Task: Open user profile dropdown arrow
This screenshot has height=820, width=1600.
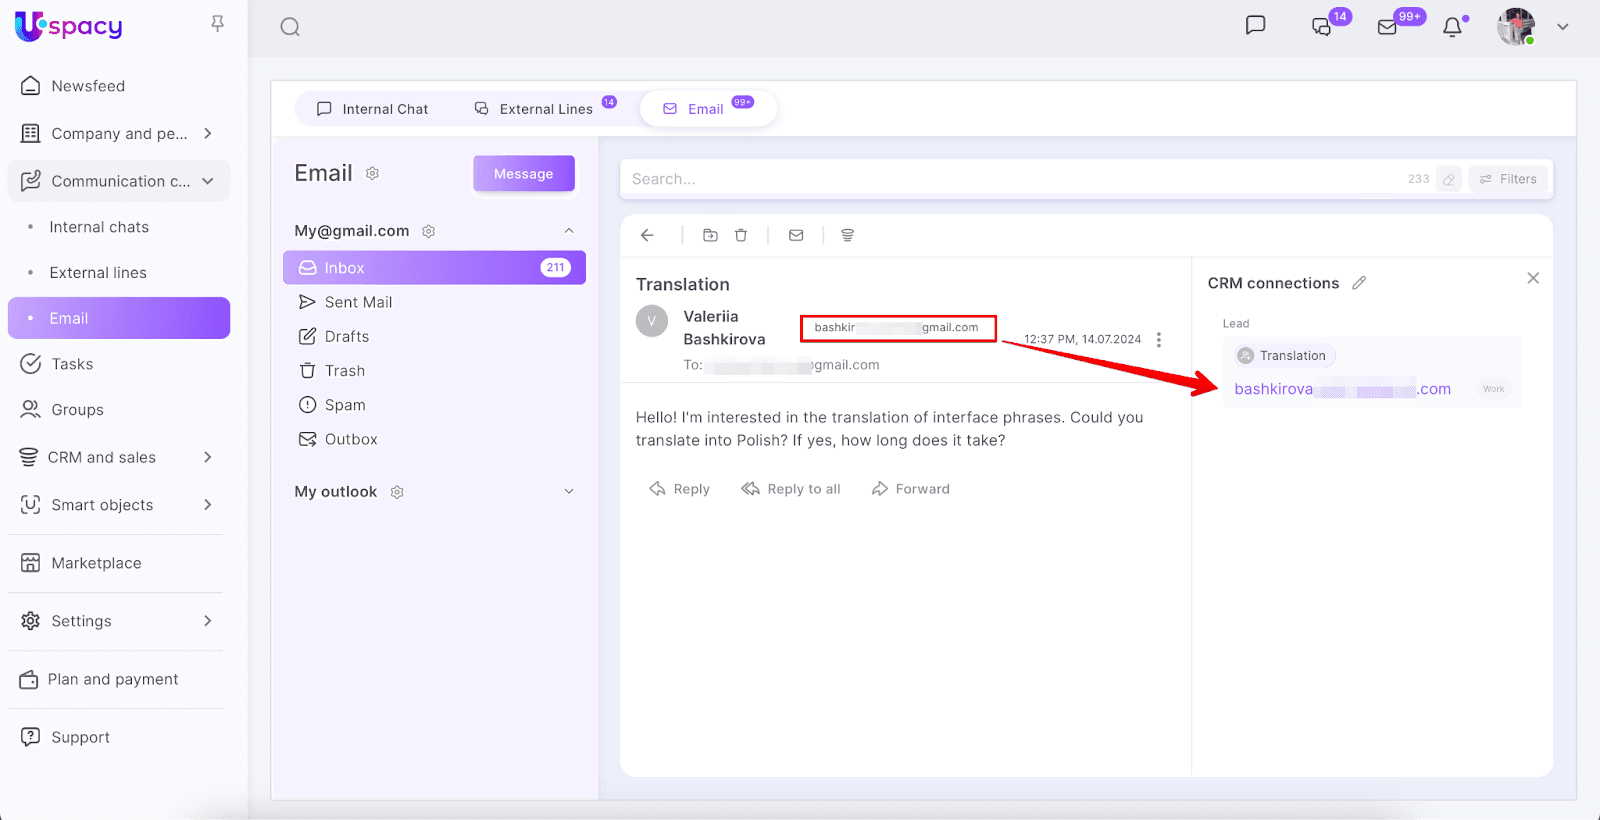Action: coord(1563,27)
